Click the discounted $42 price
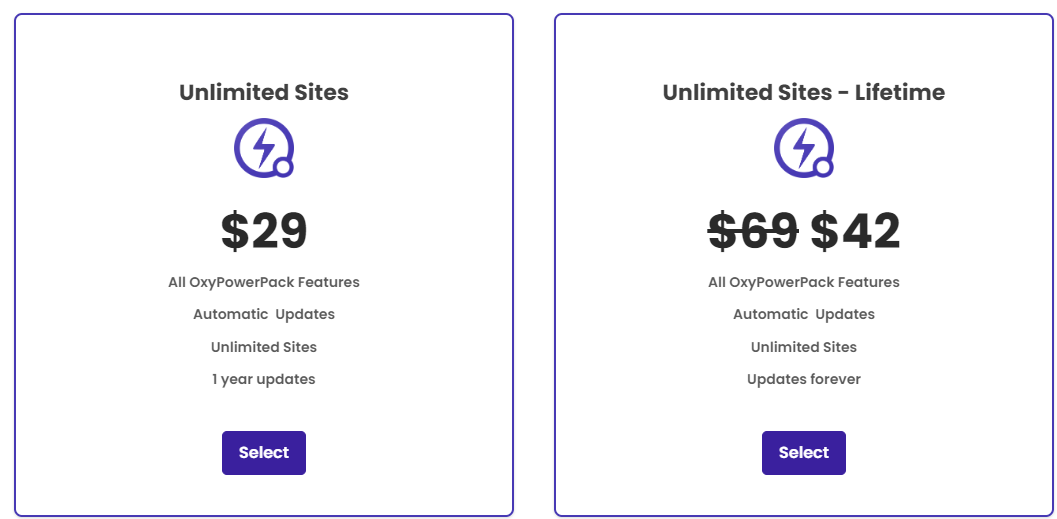1057x519 pixels. [x=855, y=231]
